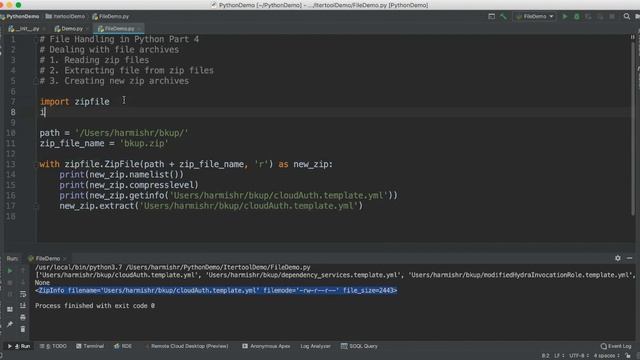Click scroll-to-end icon in Run panel

pos(23,305)
